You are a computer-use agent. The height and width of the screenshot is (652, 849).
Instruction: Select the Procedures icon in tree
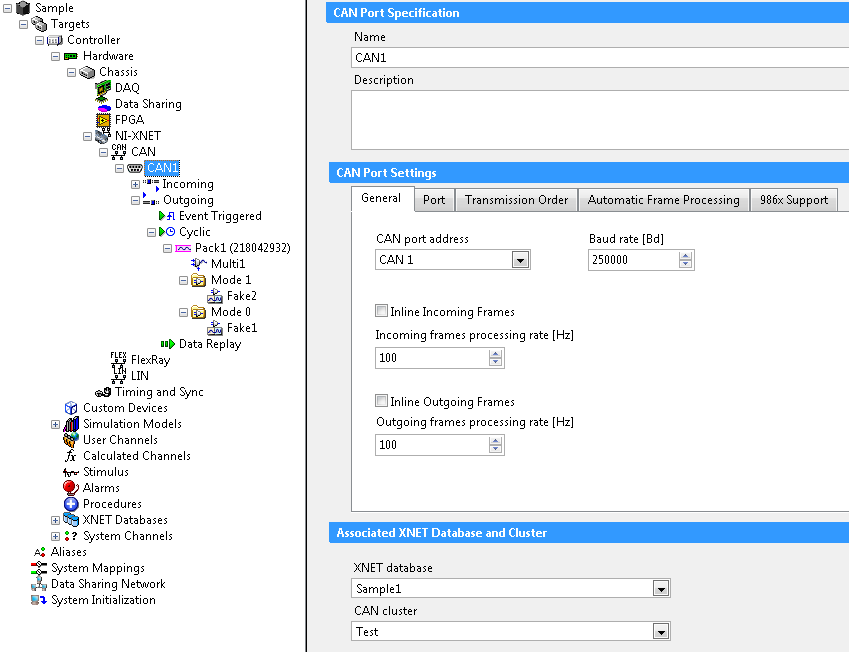point(71,504)
